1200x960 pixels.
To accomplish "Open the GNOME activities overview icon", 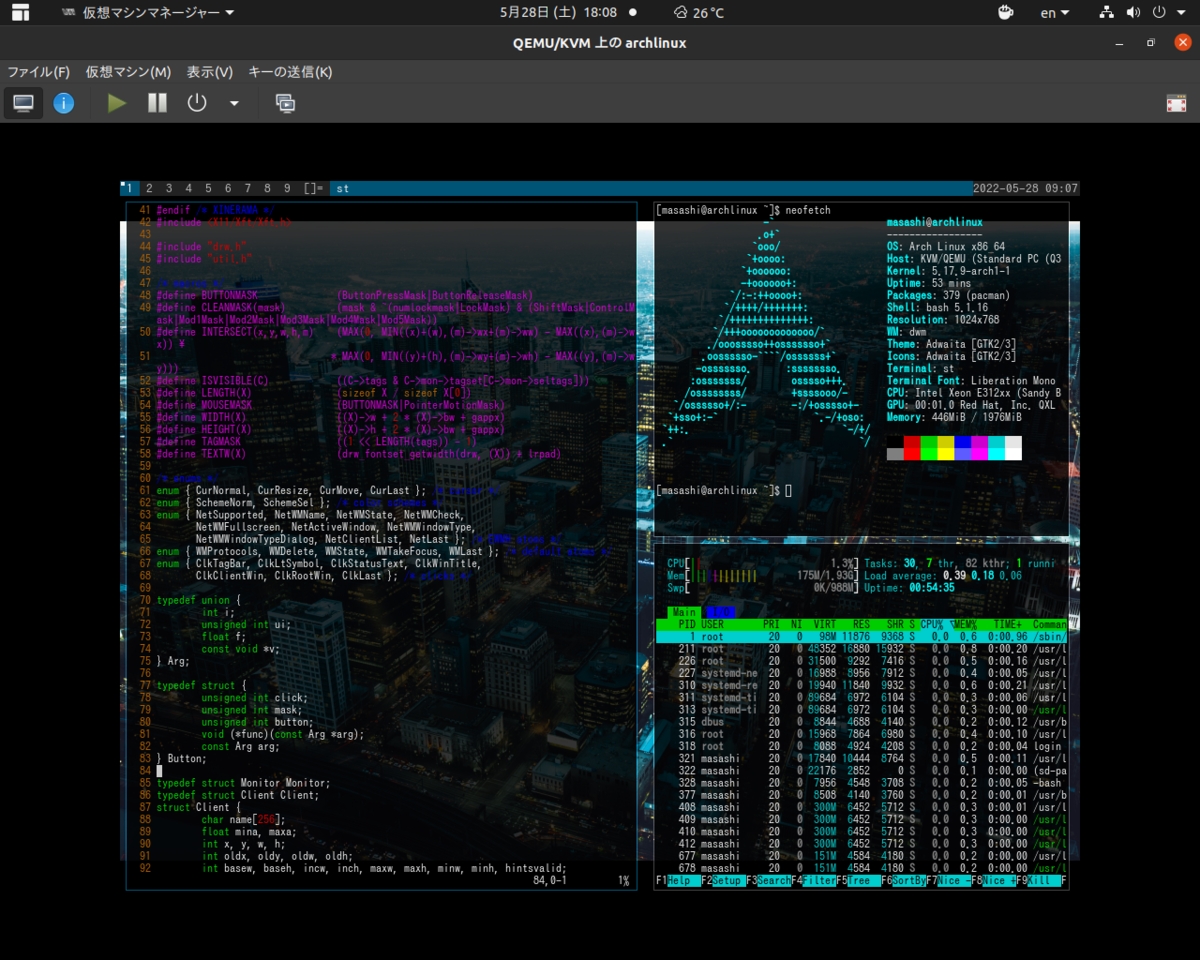I will click(x=20, y=13).
